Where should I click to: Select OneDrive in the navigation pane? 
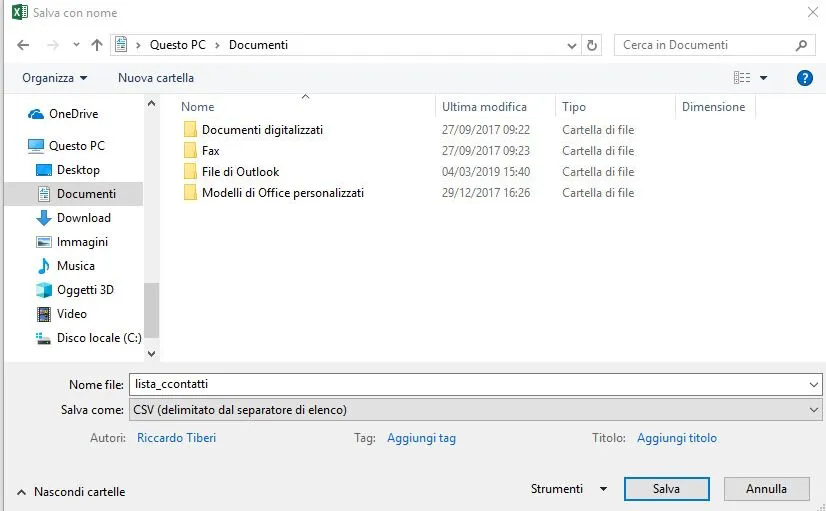pyautogui.click(x=73, y=114)
